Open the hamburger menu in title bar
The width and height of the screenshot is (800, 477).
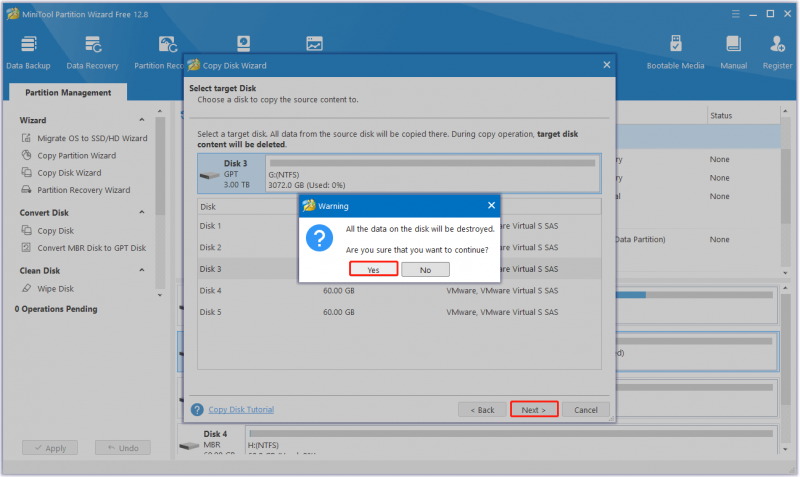coord(735,14)
